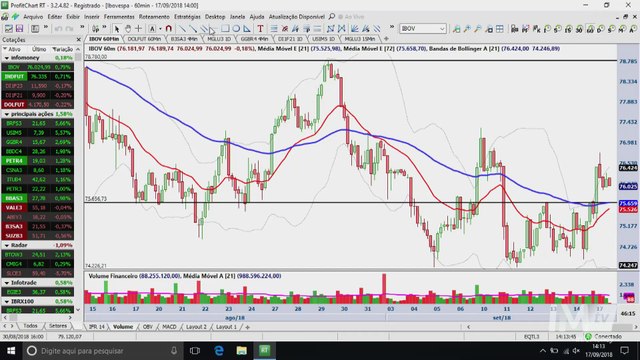Select the IFR 14 indicator tab
The image size is (640, 360).
97,327
